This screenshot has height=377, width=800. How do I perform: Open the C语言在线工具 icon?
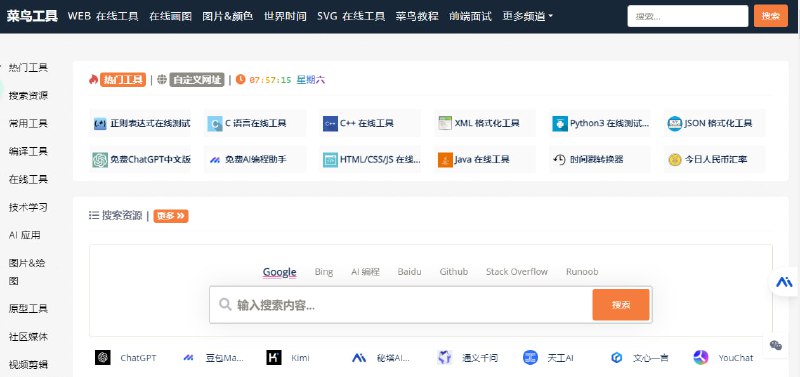click(215, 123)
